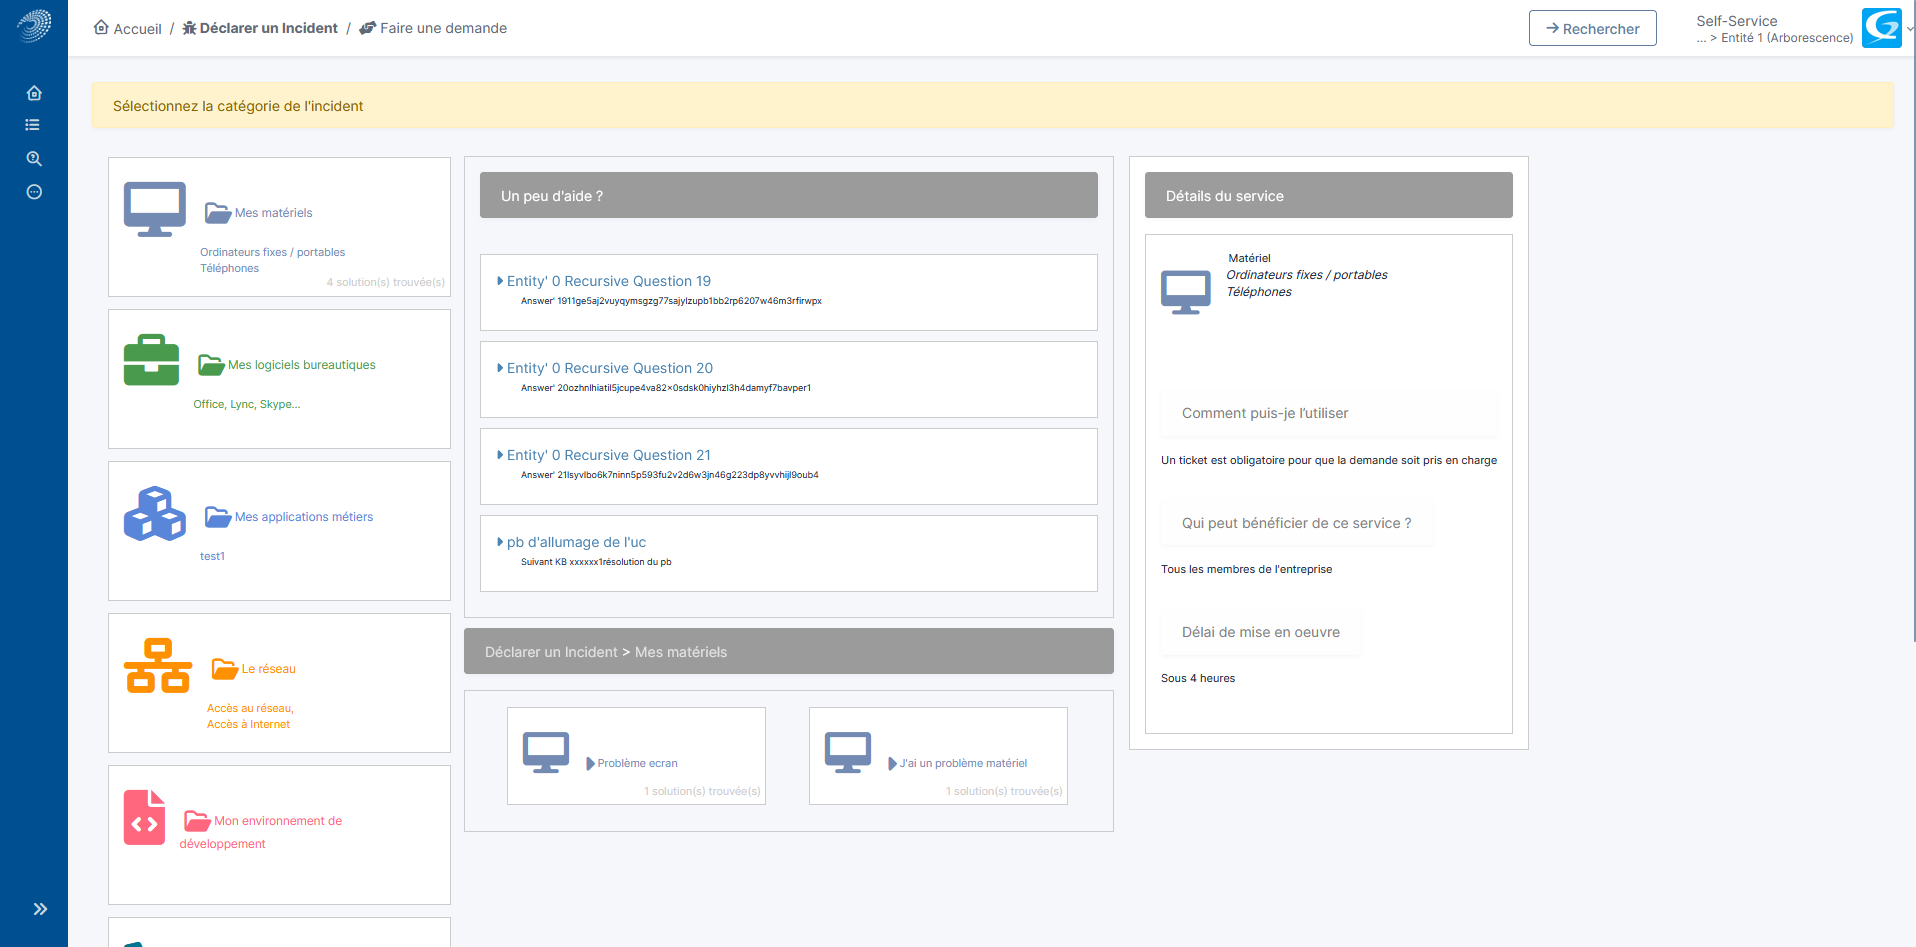Open the list icon in the left sidebar
Screen dimensions: 1916x947
coord(33,125)
